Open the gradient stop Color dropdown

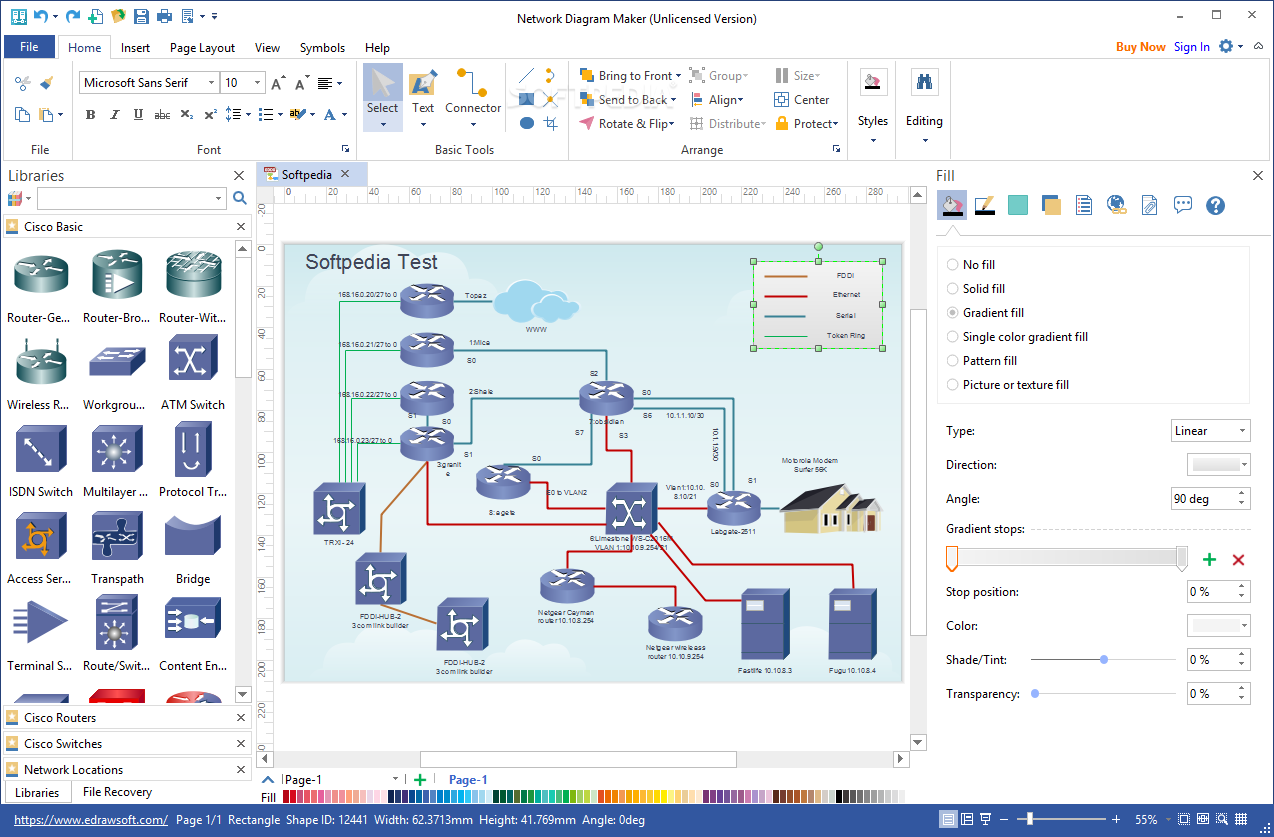pyautogui.click(x=1218, y=626)
